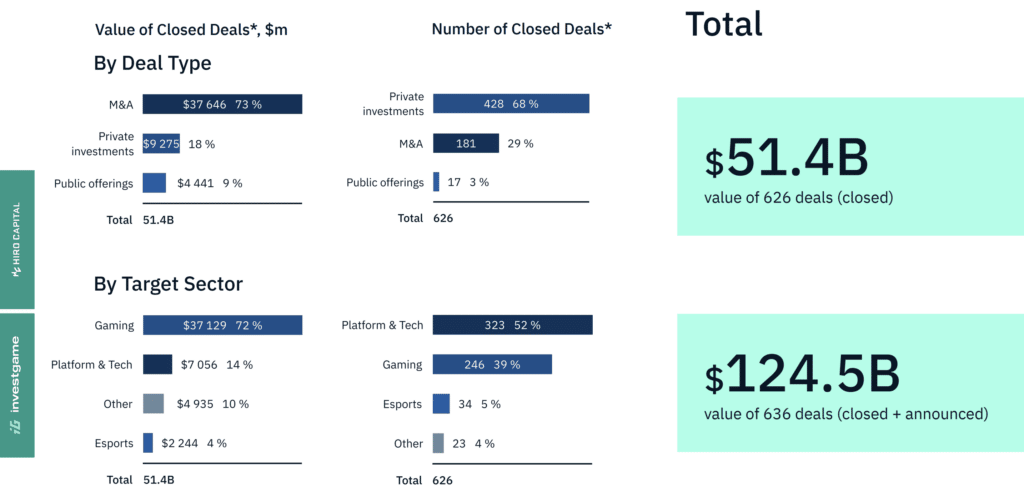Click the gray Other 23 deals bar
1024x502 pixels.
pos(438,443)
